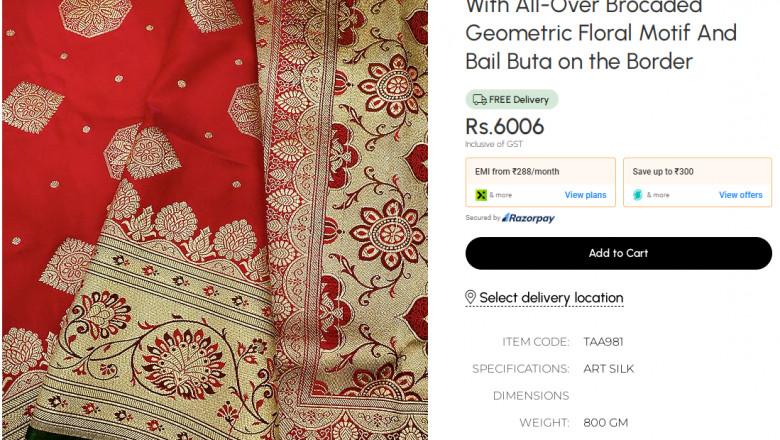Click the Razorpay logo
The image size is (780, 440).
point(528,218)
